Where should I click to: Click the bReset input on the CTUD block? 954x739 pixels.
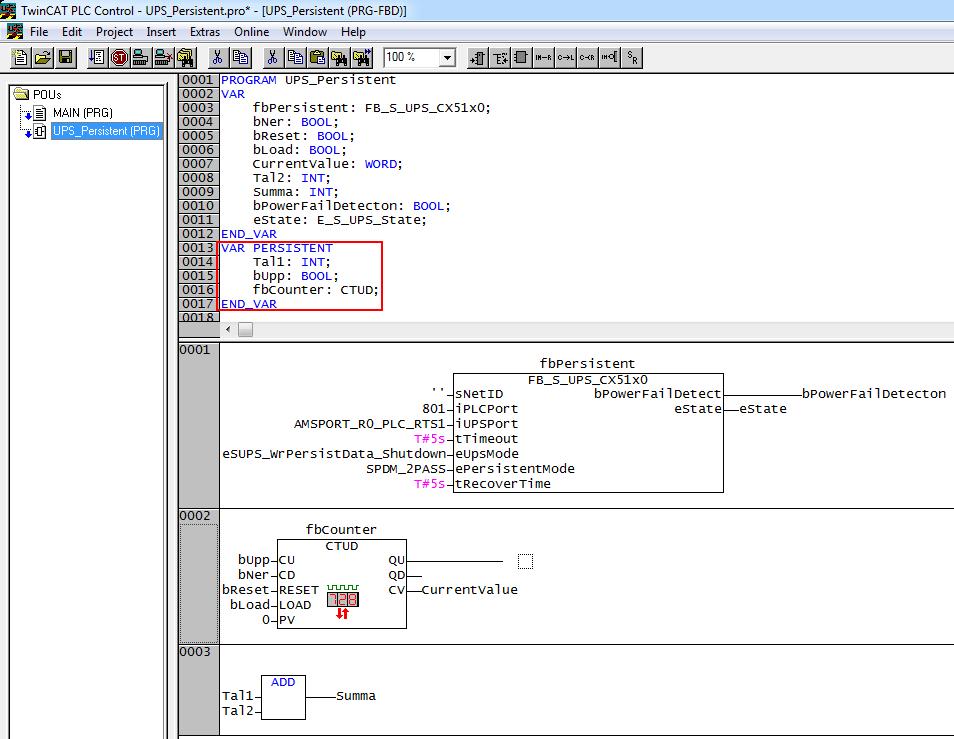pos(246,590)
